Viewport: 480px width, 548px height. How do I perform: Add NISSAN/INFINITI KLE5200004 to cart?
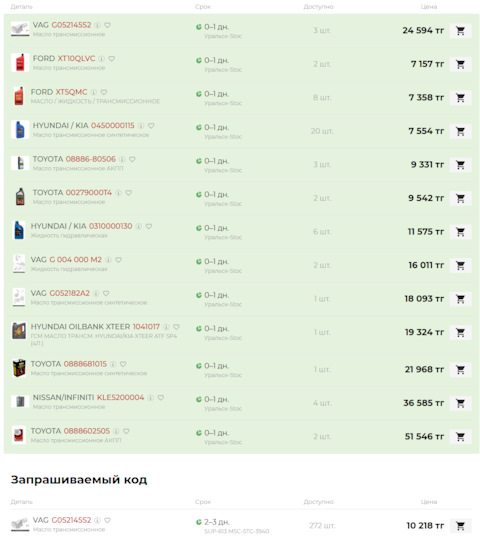coord(460,403)
